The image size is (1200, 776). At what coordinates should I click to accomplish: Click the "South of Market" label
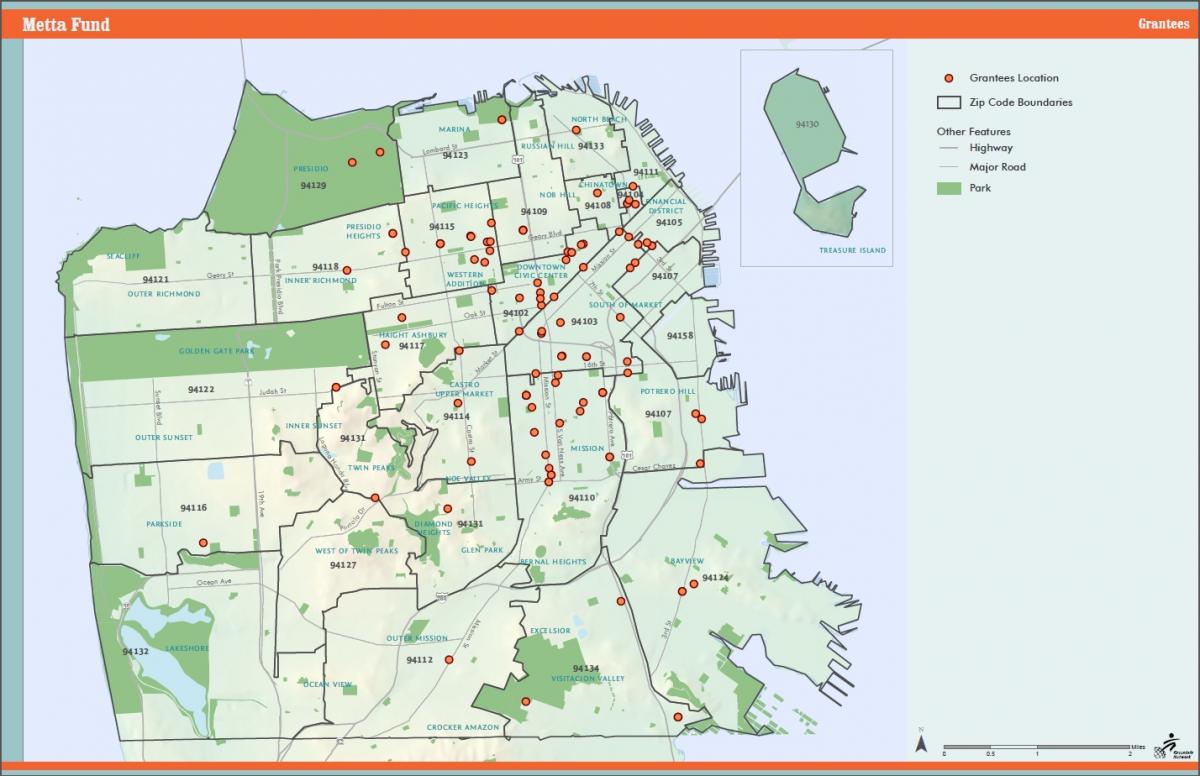(x=626, y=304)
